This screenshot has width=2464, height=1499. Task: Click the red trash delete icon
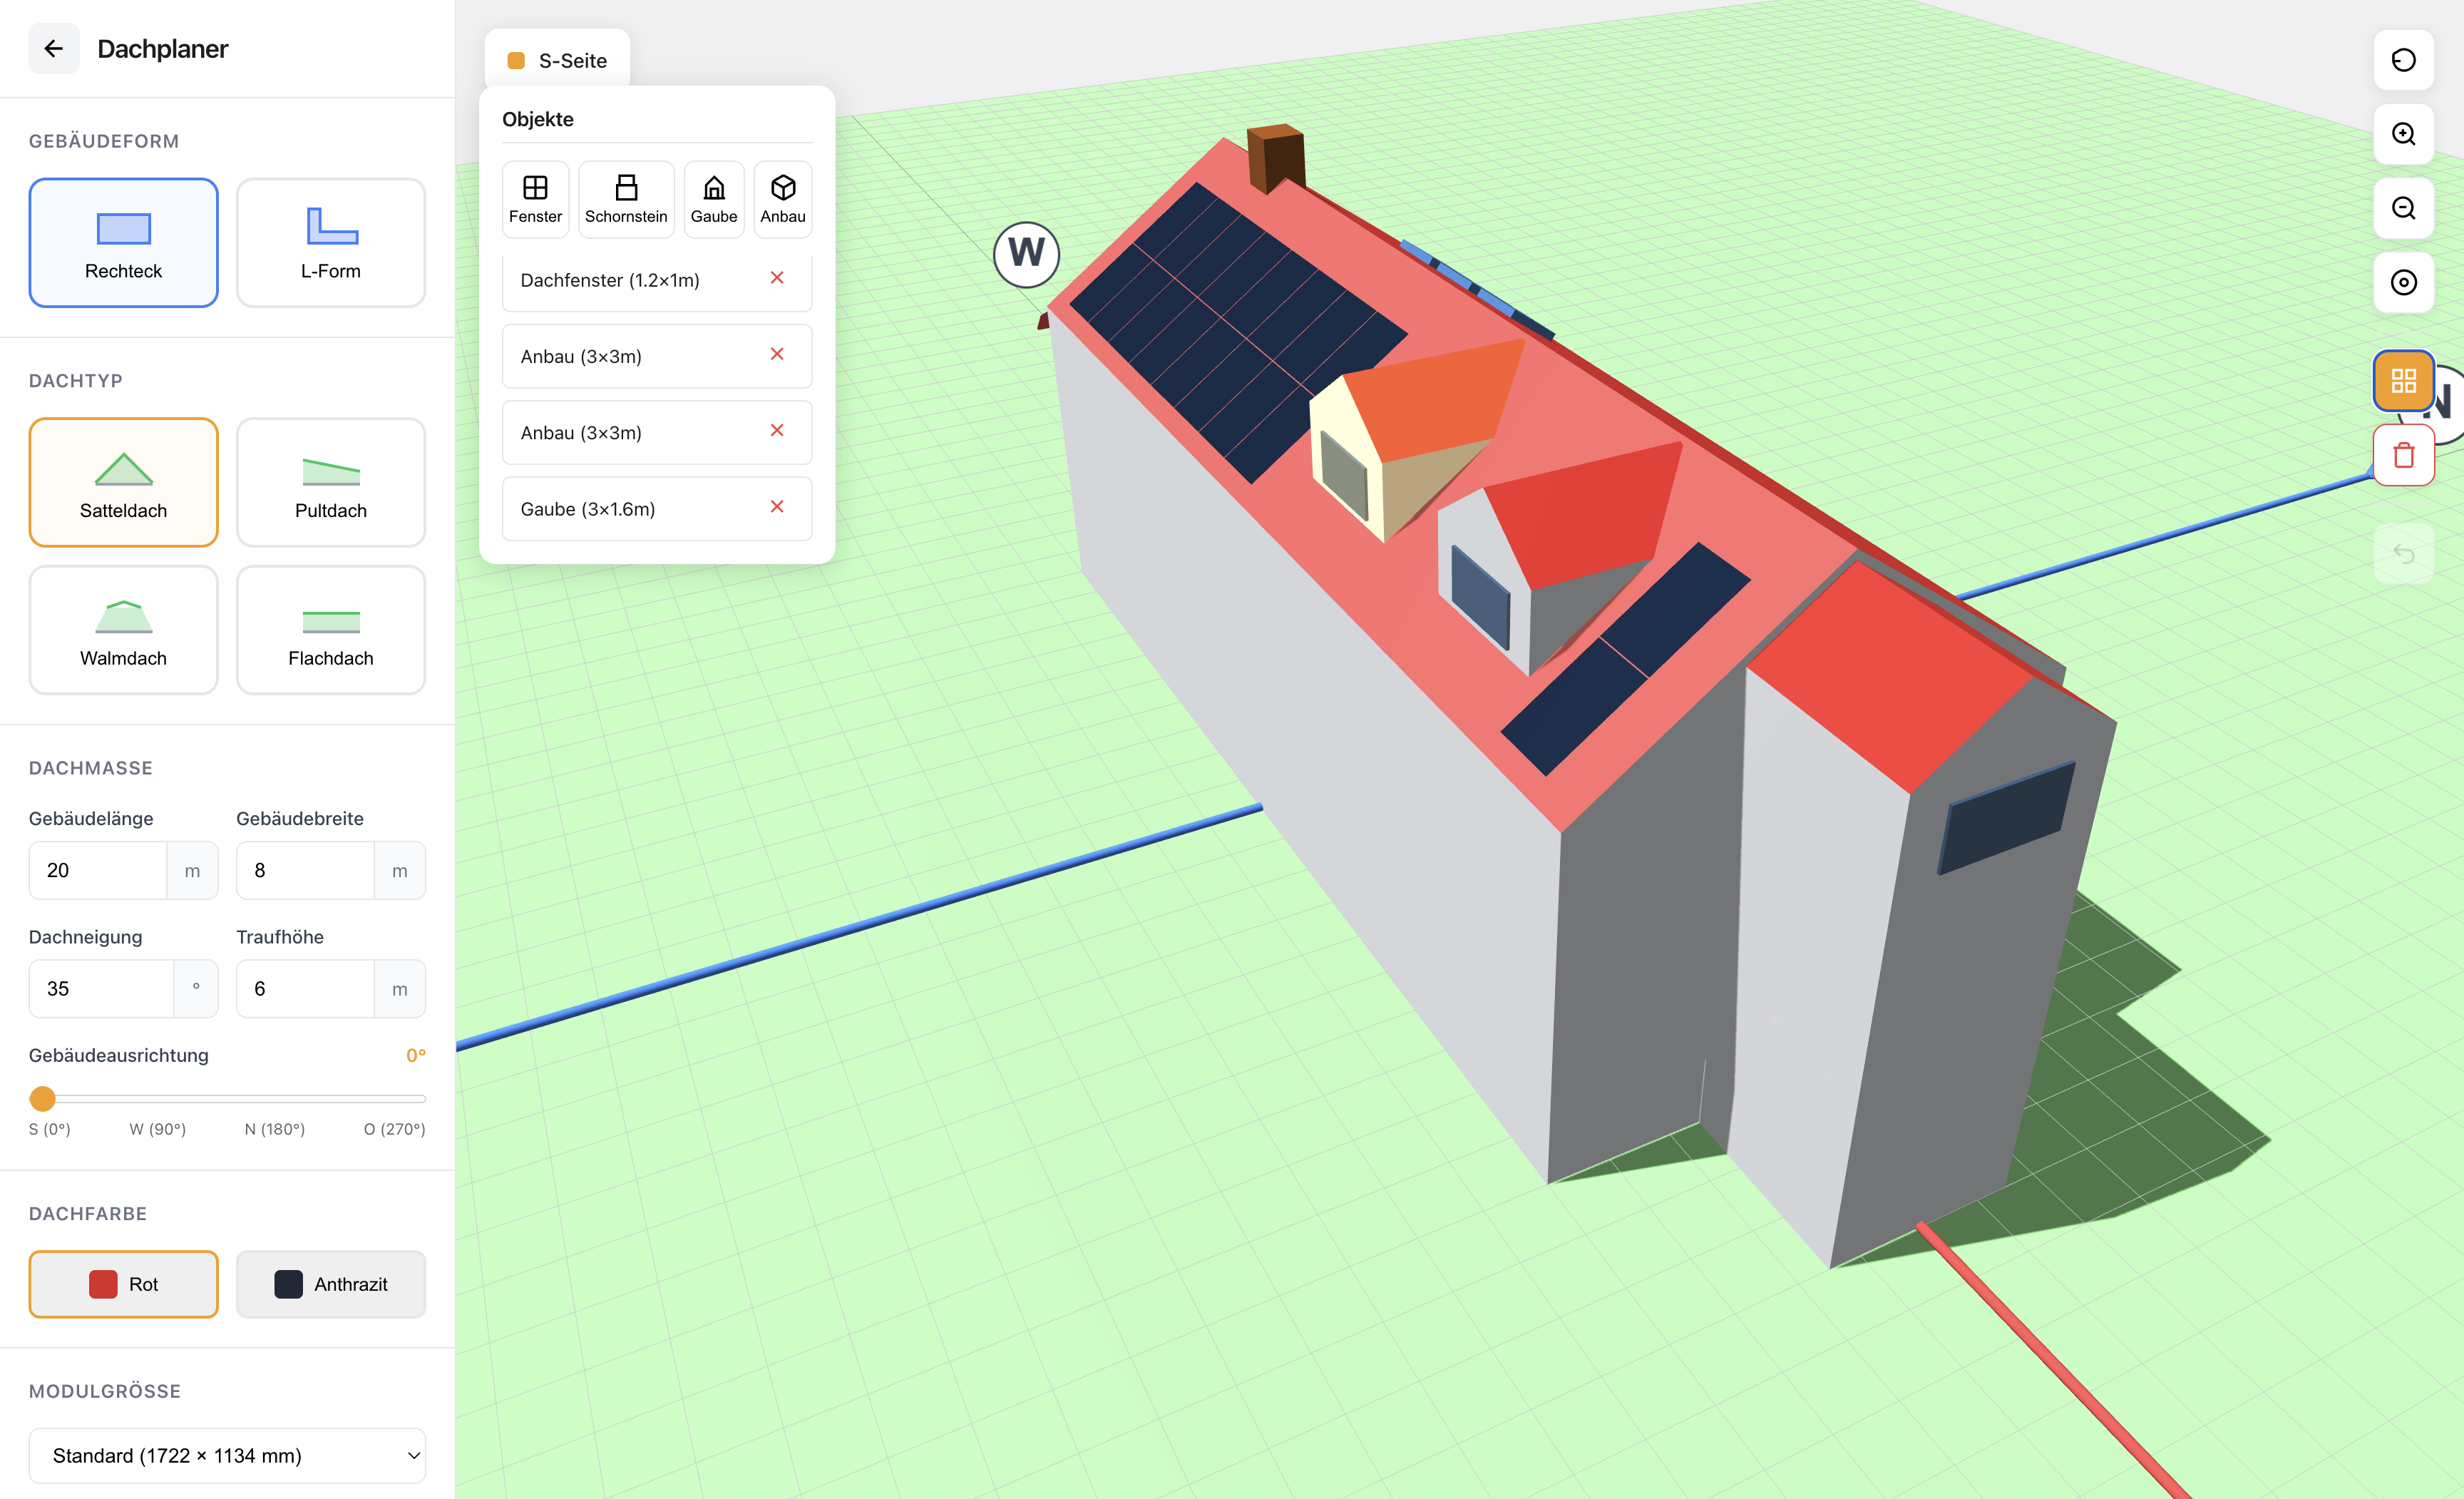pyautogui.click(x=2403, y=455)
